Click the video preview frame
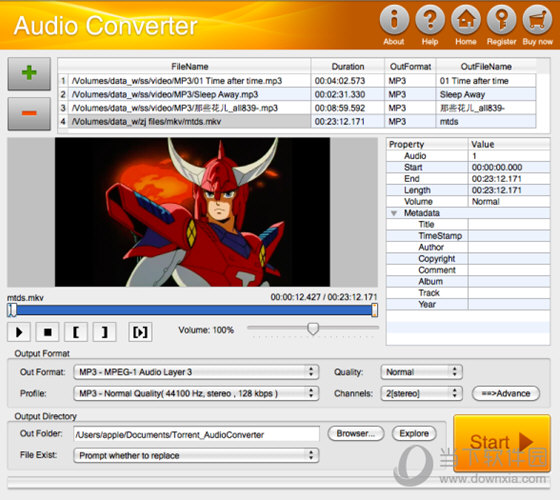 pyautogui.click(x=192, y=212)
